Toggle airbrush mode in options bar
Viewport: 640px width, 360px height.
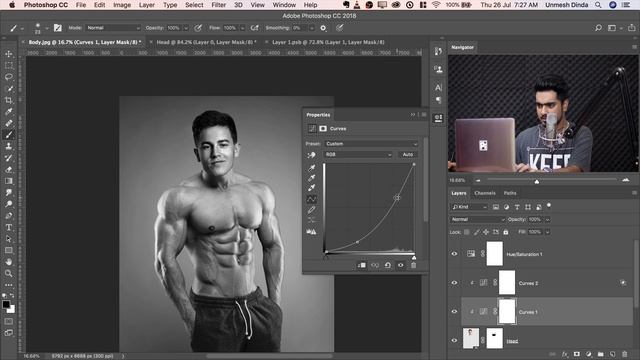[255, 28]
